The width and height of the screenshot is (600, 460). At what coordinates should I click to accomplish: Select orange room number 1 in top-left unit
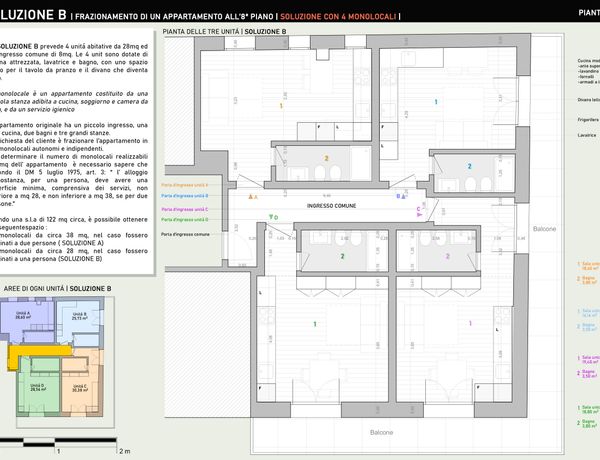point(281,105)
